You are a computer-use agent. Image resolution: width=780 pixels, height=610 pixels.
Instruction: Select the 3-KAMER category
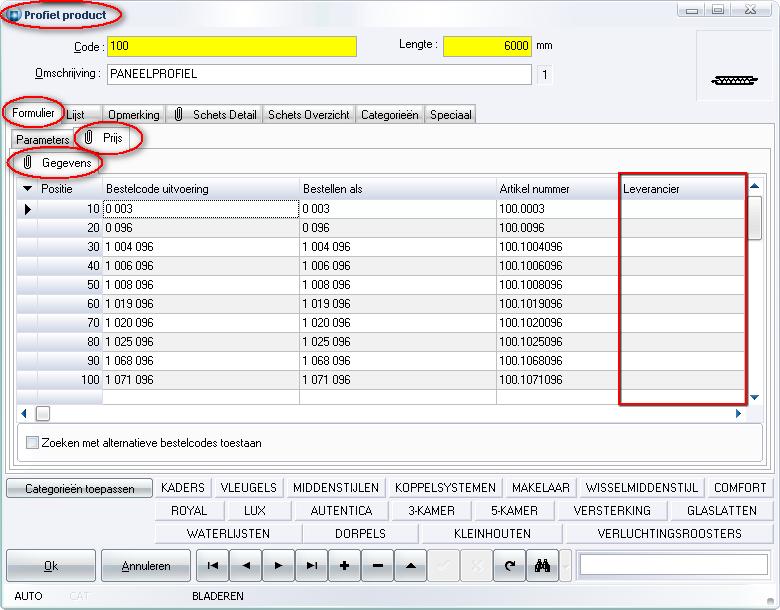[x=431, y=510]
